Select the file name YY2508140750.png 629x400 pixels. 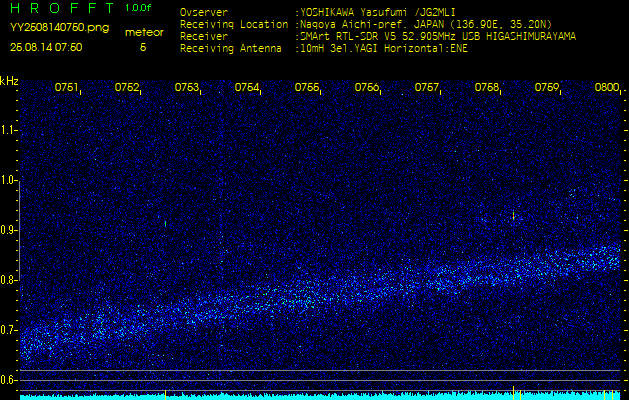tap(59, 28)
